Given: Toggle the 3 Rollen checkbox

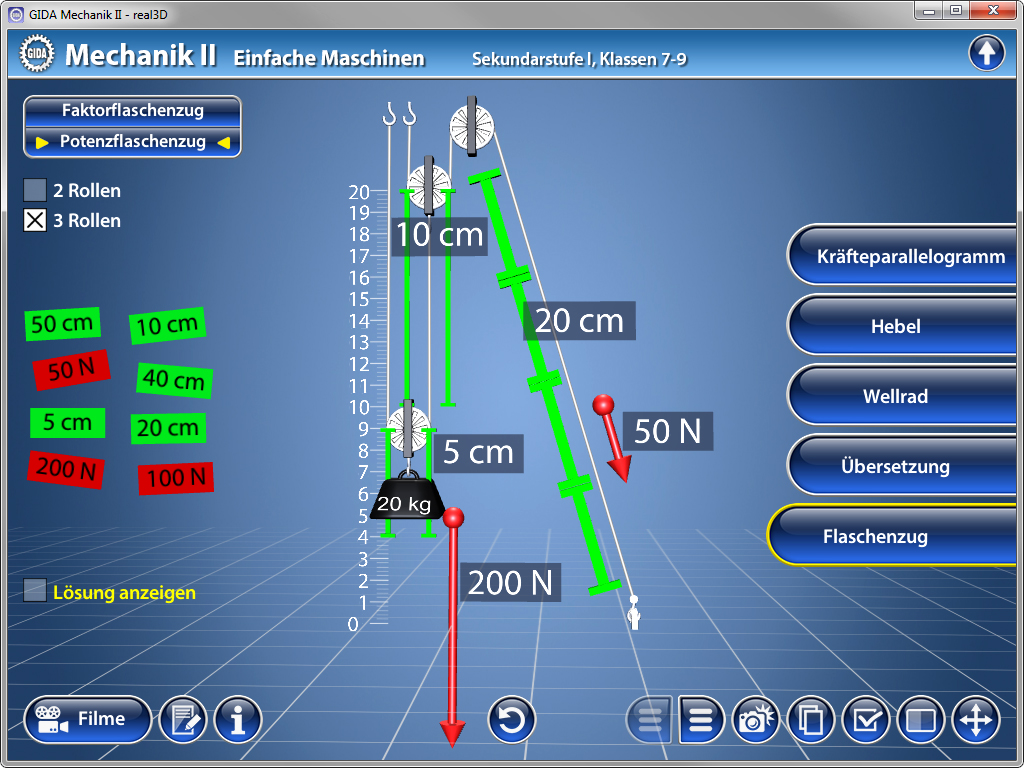Looking at the screenshot, I should point(35,220).
